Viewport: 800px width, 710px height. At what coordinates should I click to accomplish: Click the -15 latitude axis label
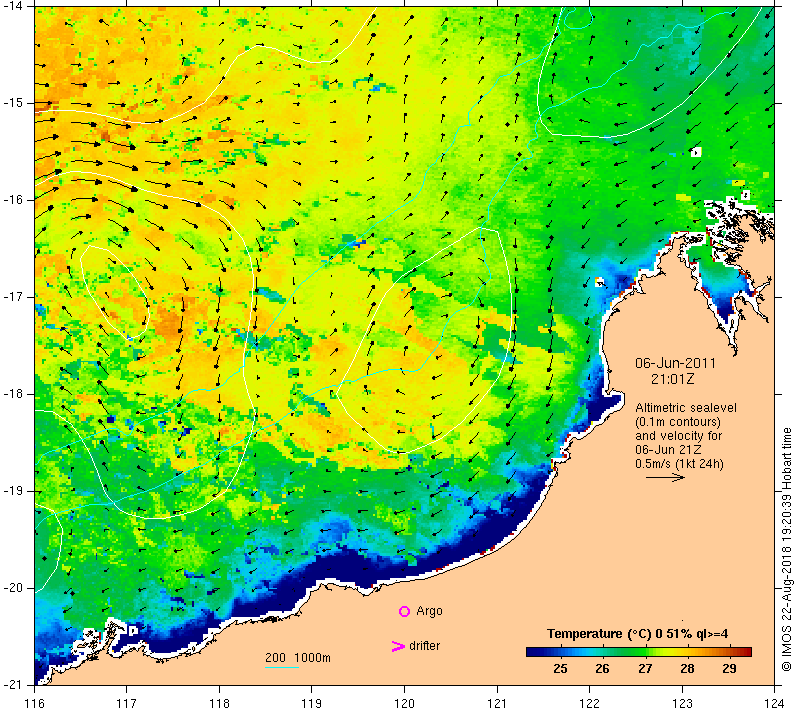click(x=13, y=103)
